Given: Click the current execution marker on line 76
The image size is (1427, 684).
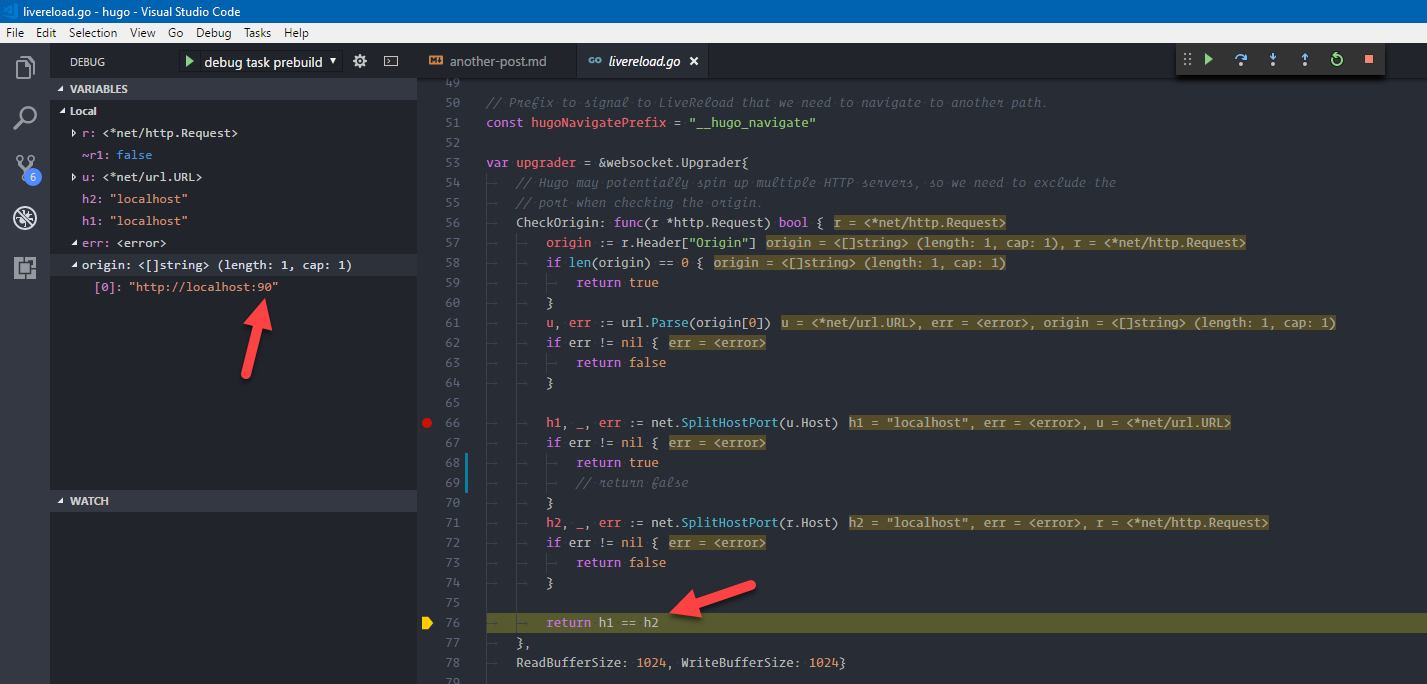Looking at the screenshot, I should point(427,623).
